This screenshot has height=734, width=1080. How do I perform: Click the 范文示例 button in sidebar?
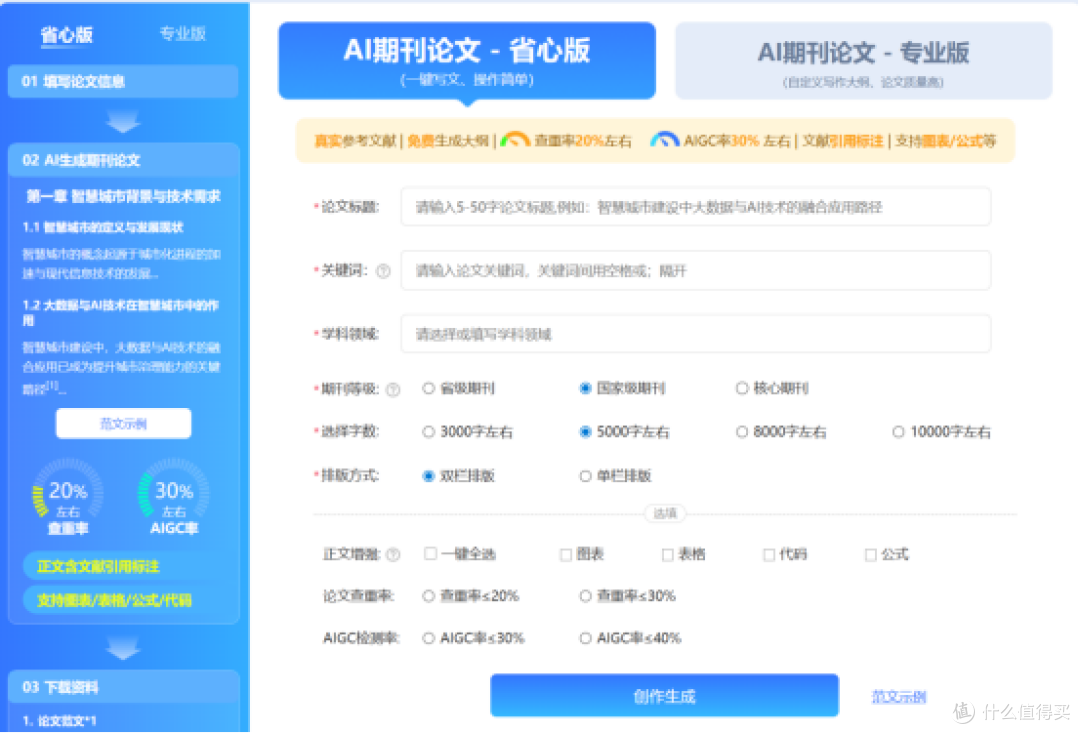coord(123,423)
